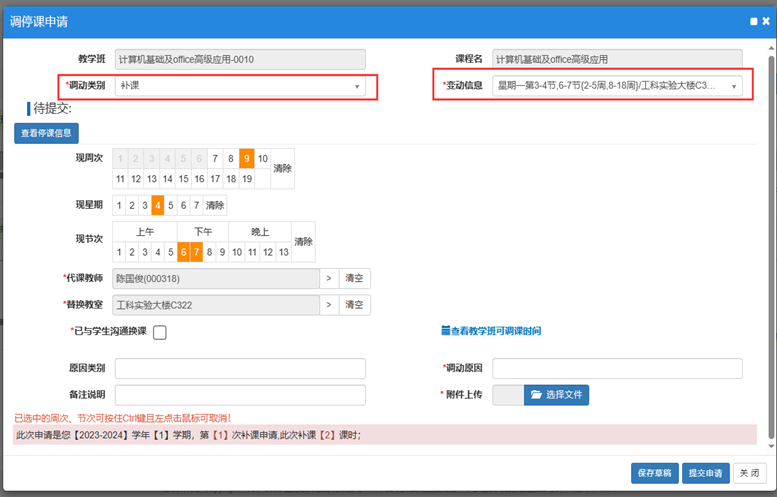
Task: Click the 备注说明 input field
Action: pos(240,395)
